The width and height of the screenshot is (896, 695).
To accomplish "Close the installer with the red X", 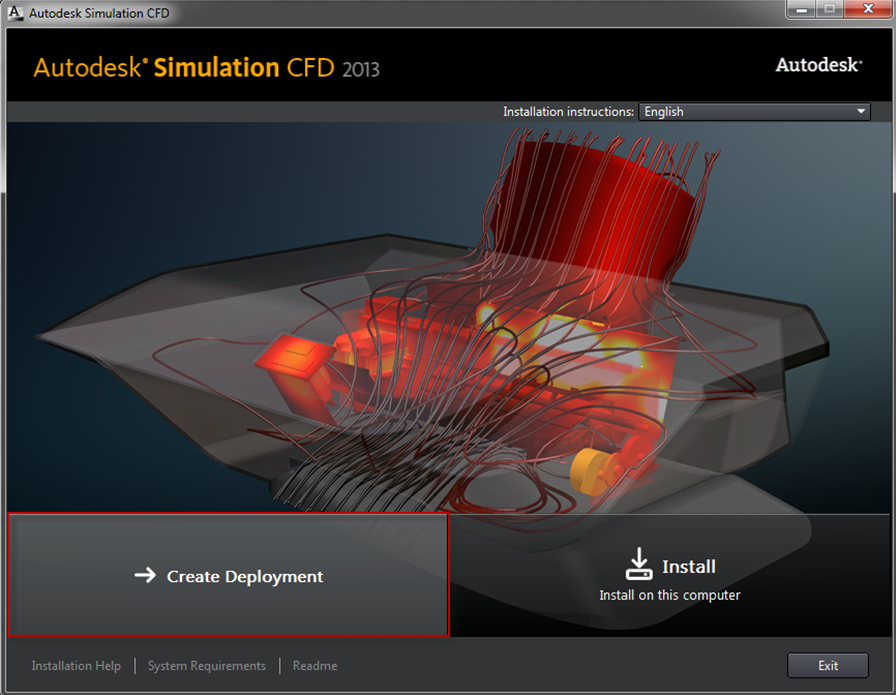I will pos(865,9).
